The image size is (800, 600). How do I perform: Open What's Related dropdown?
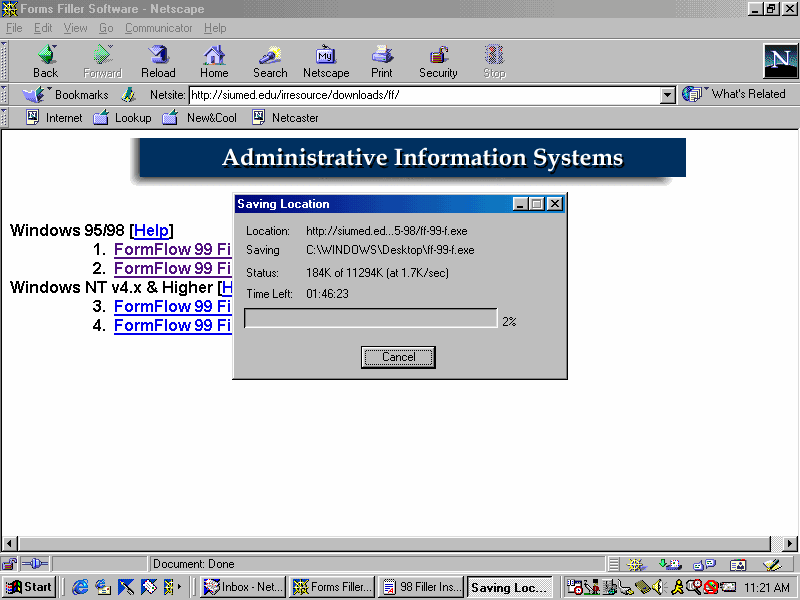735,94
